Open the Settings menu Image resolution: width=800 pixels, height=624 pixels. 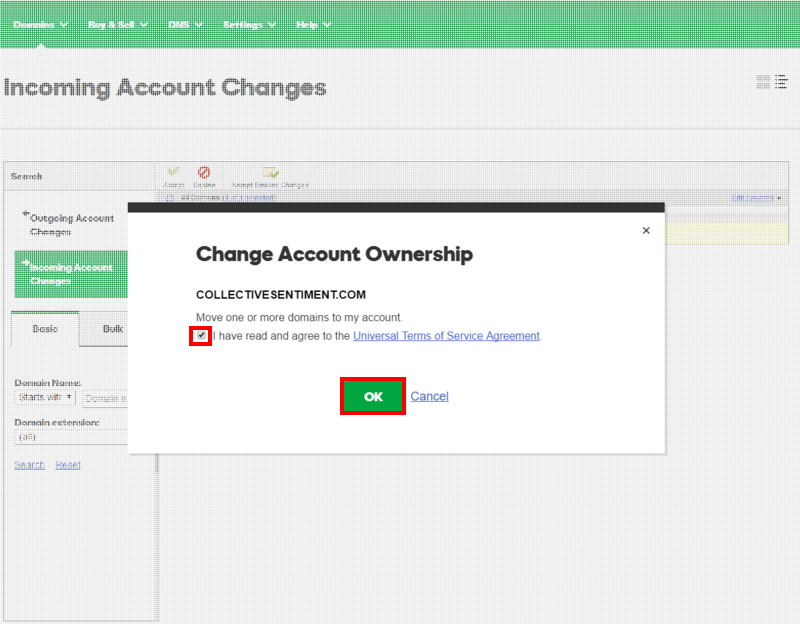pos(249,24)
